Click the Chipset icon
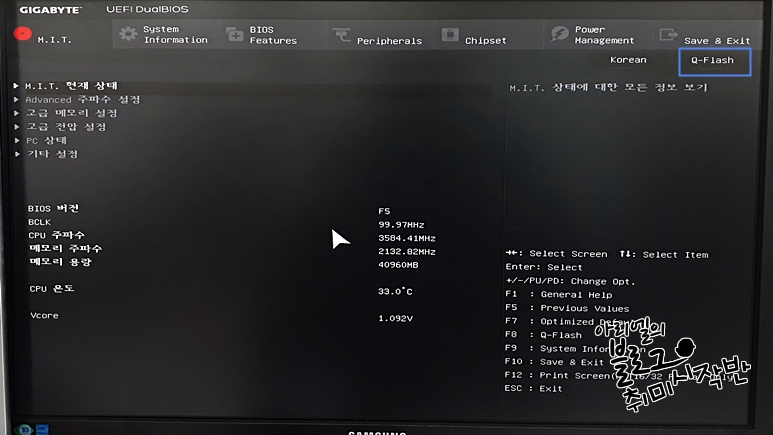The width and height of the screenshot is (773, 435). point(450,35)
